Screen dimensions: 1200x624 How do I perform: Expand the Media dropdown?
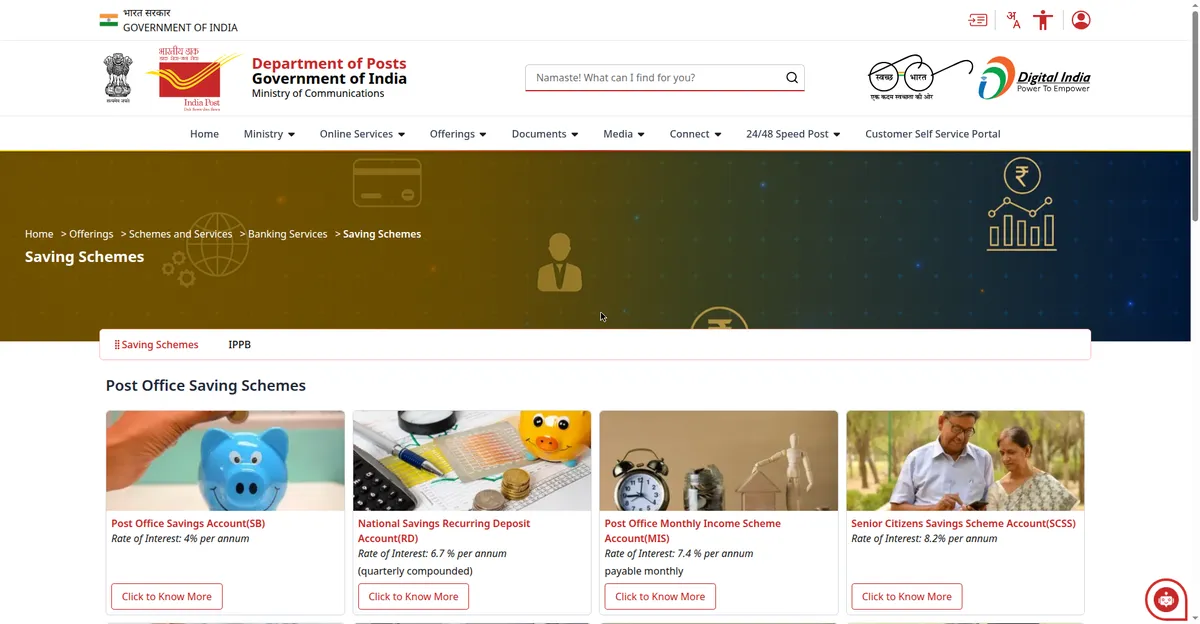[x=624, y=134]
